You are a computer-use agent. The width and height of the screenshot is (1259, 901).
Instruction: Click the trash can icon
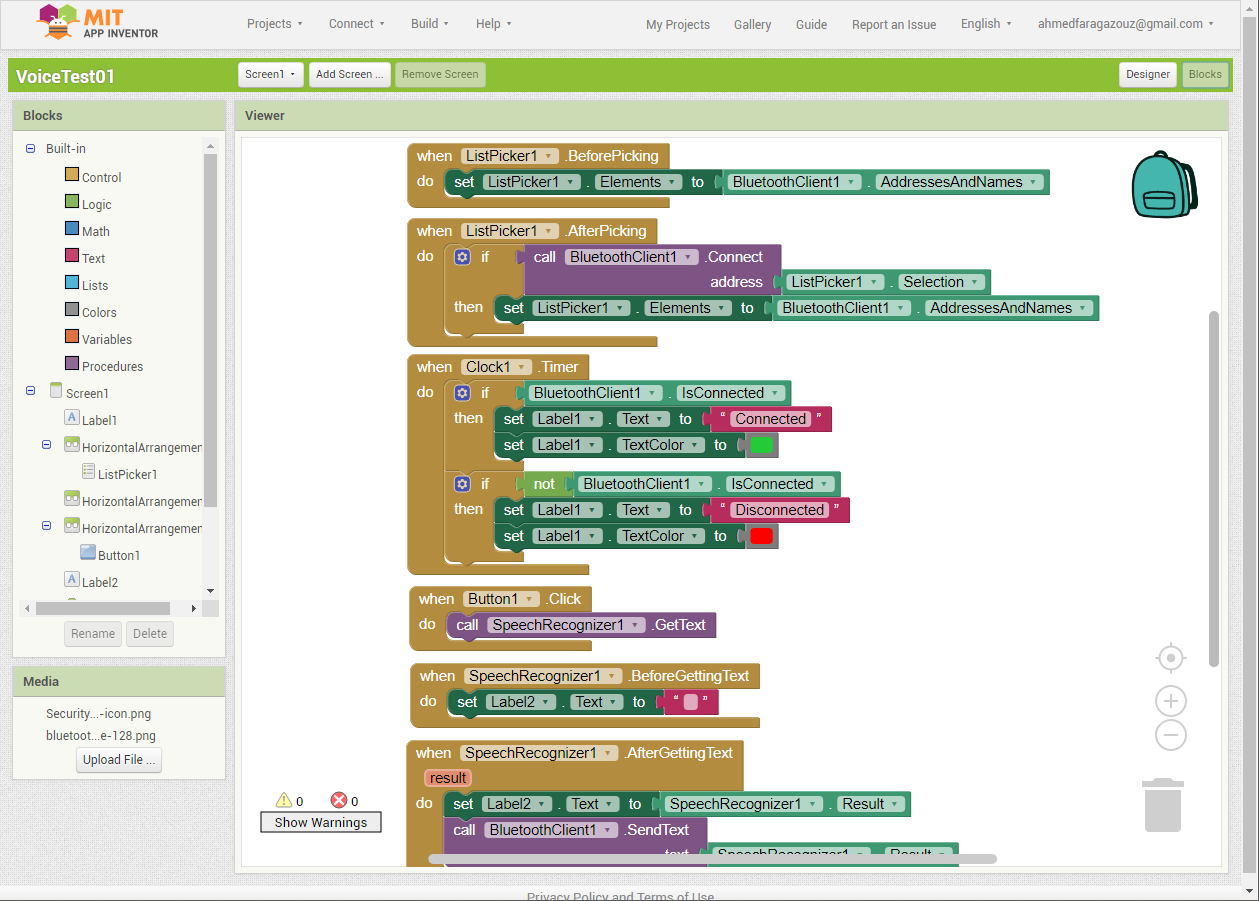pos(1163,805)
